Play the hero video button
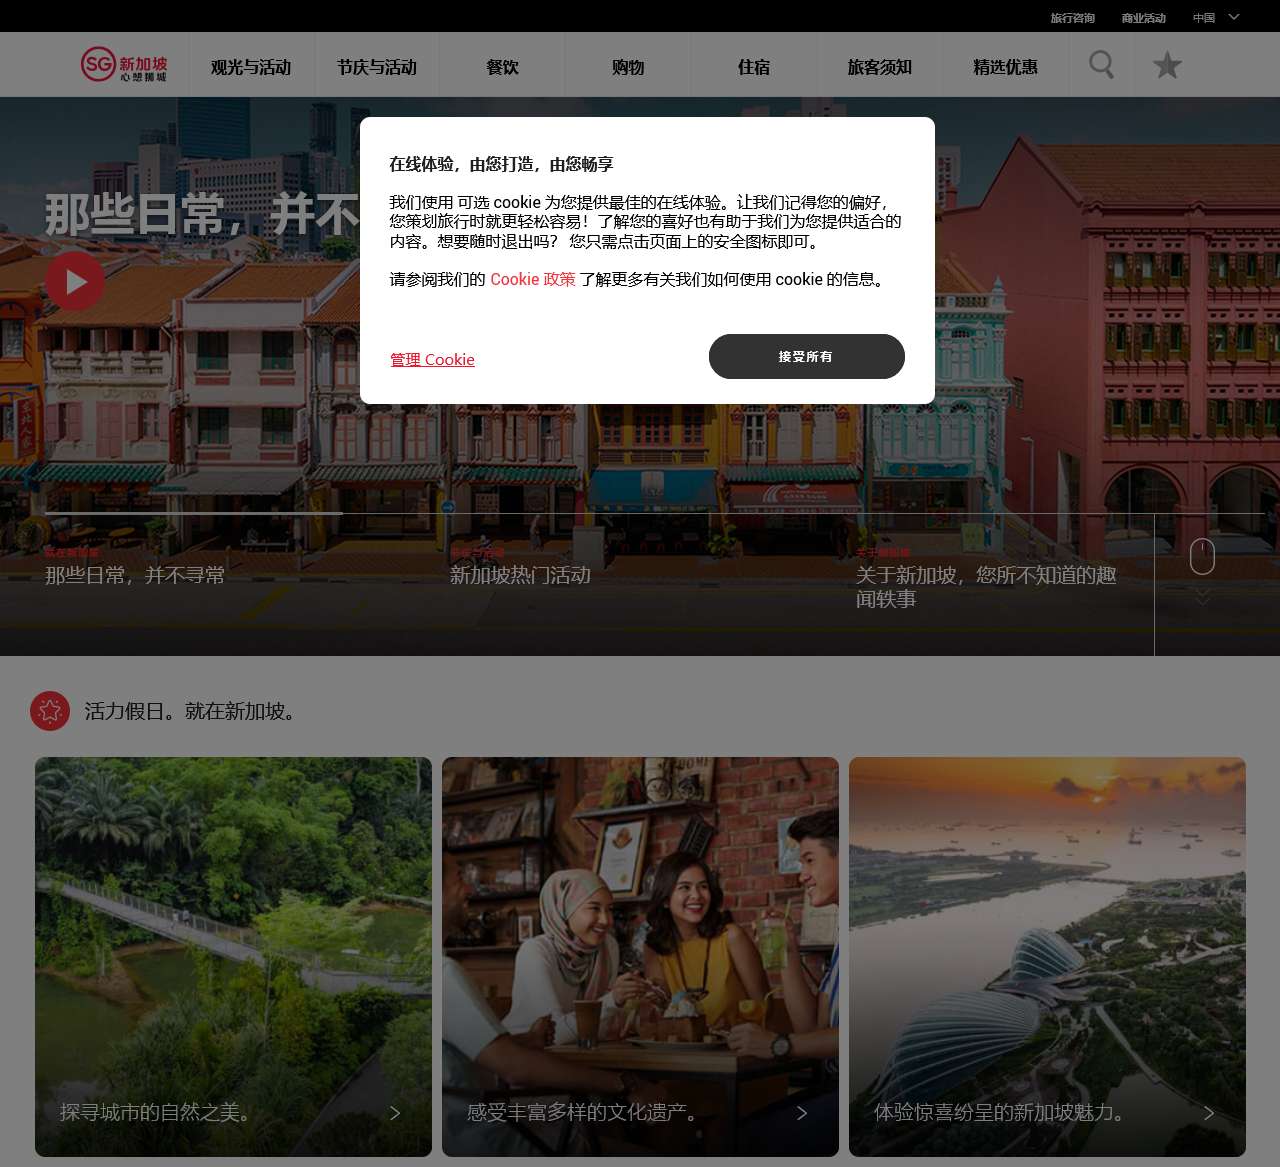1280x1167 pixels. point(75,282)
